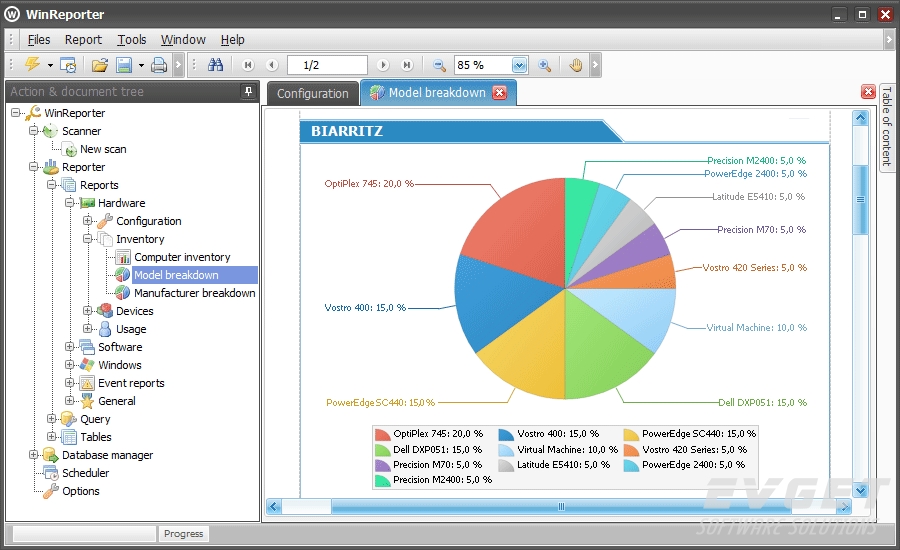Select the General tree item

(x=117, y=401)
